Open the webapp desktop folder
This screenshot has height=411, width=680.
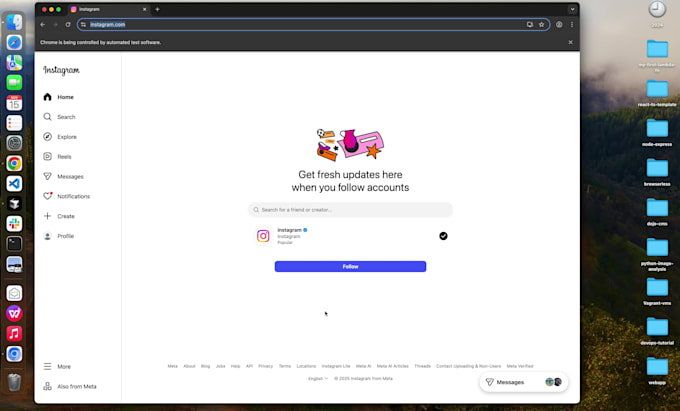[x=657, y=371]
